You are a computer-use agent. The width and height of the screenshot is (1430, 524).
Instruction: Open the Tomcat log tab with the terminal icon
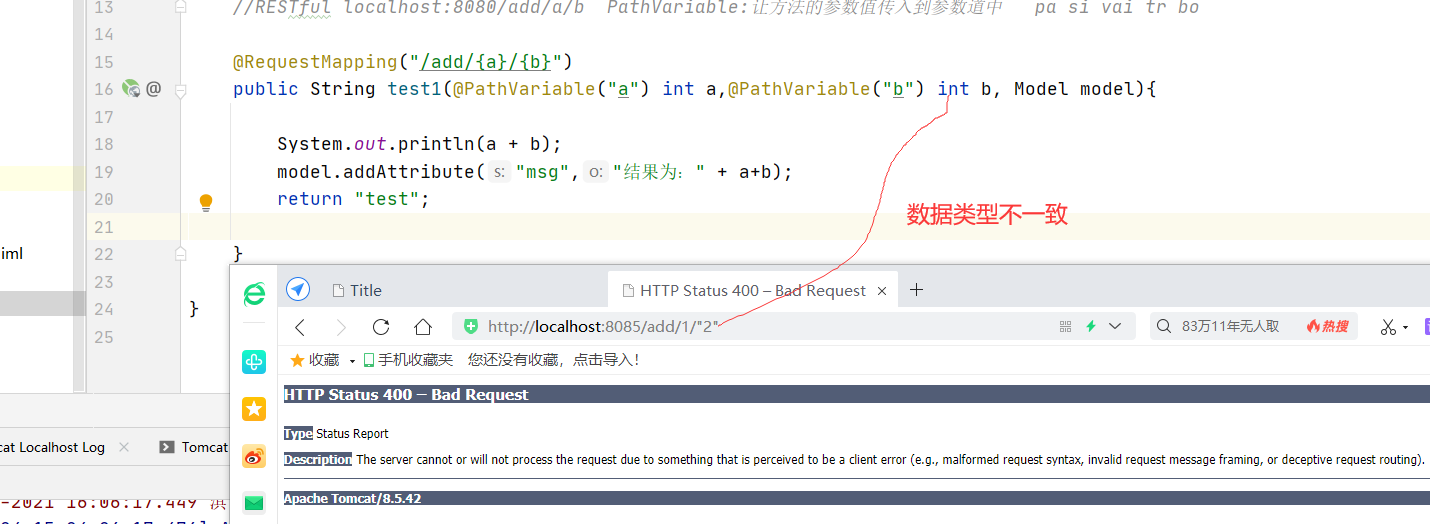click(x=195, y=447)
